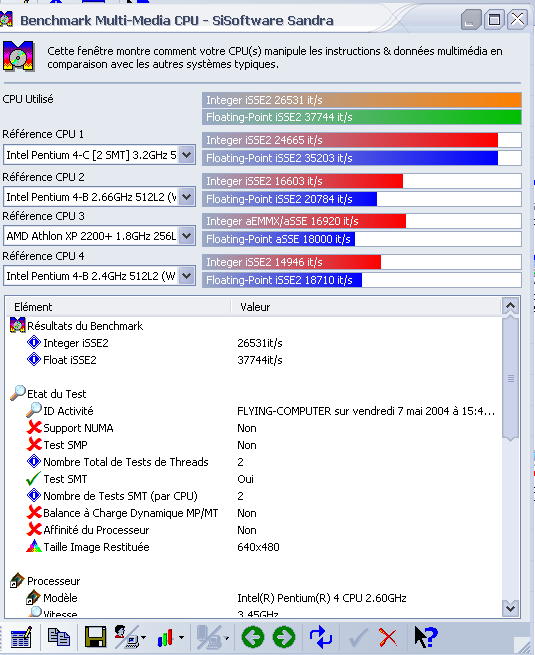
Task: Open the report wizard calendar icon
Action: (x=21, y=637)
